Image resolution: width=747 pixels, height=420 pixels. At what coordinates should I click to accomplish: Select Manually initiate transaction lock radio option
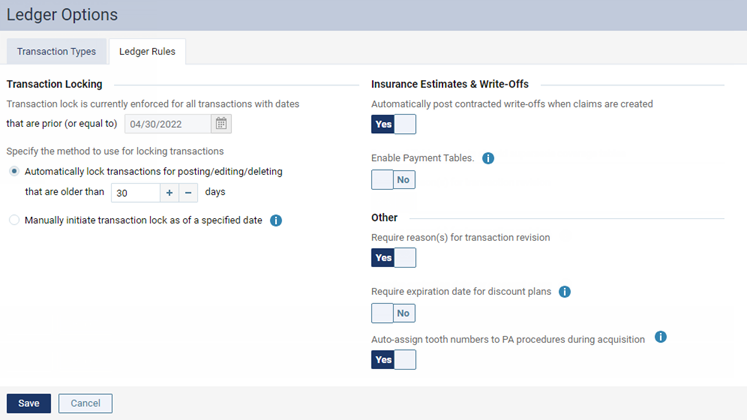14,220
